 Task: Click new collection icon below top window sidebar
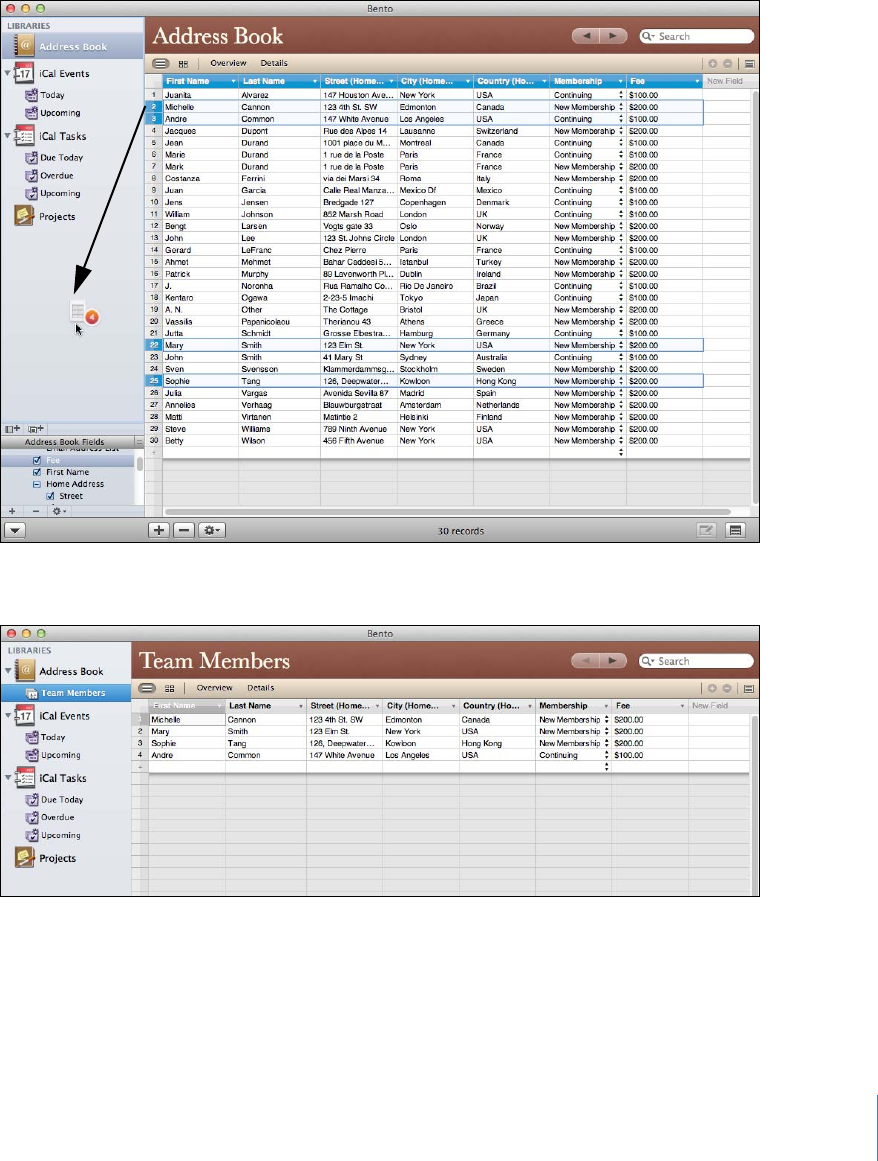coord(36,429)
